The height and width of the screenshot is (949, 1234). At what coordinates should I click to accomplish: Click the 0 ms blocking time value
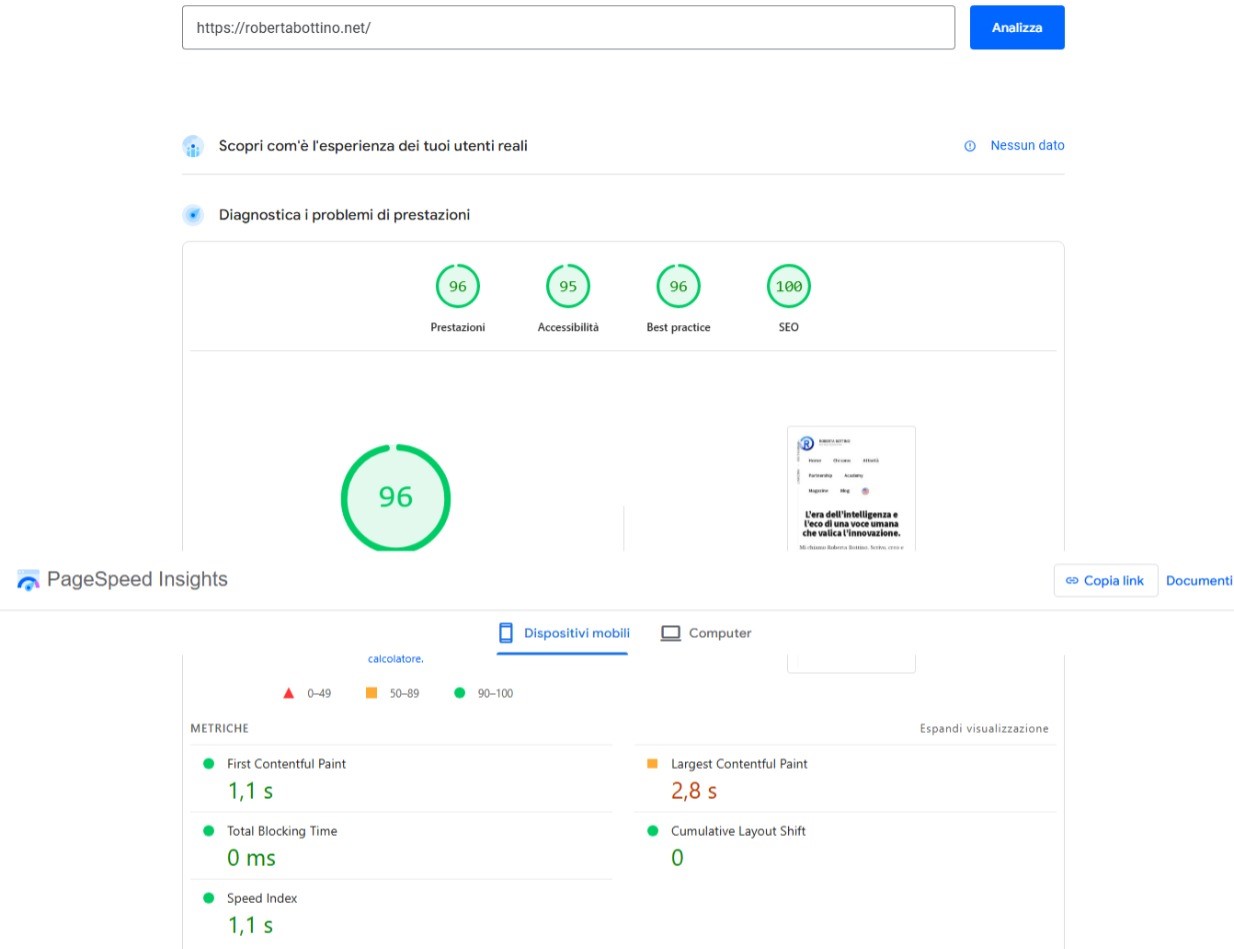pos(252,858)
